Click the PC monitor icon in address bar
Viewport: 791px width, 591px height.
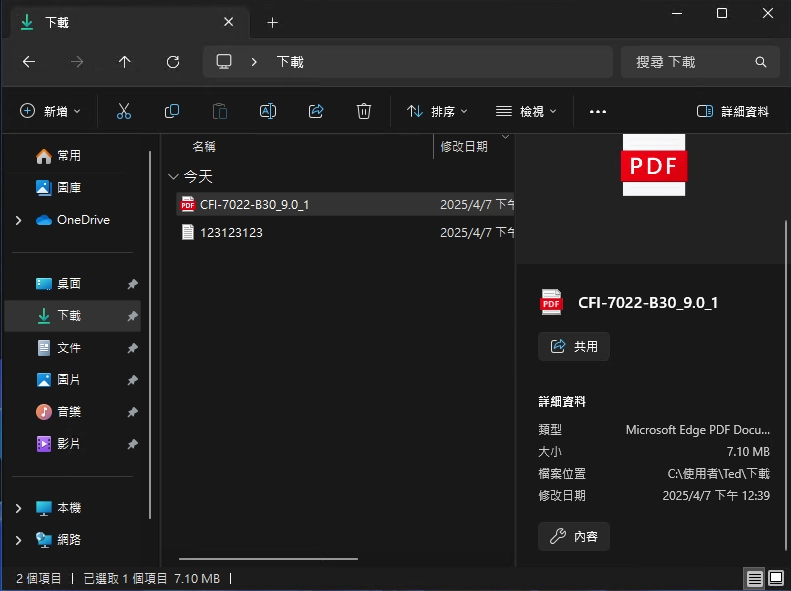click(x=223, y=62)
